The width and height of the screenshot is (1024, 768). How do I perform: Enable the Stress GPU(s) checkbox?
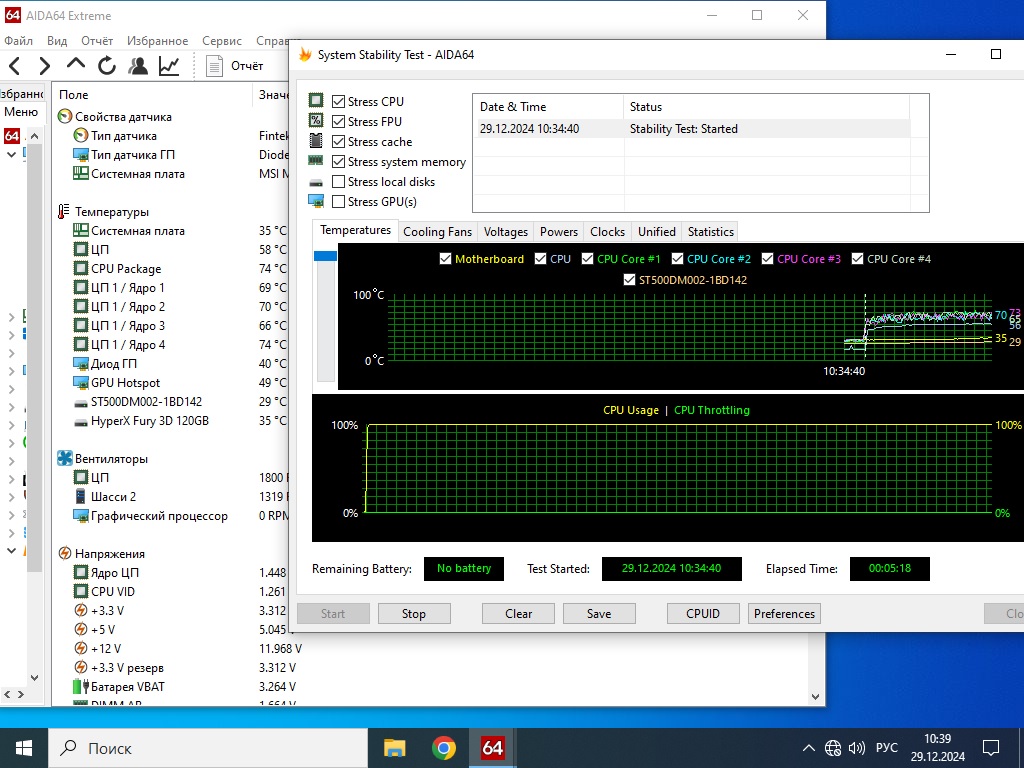(x=339, y=202)
